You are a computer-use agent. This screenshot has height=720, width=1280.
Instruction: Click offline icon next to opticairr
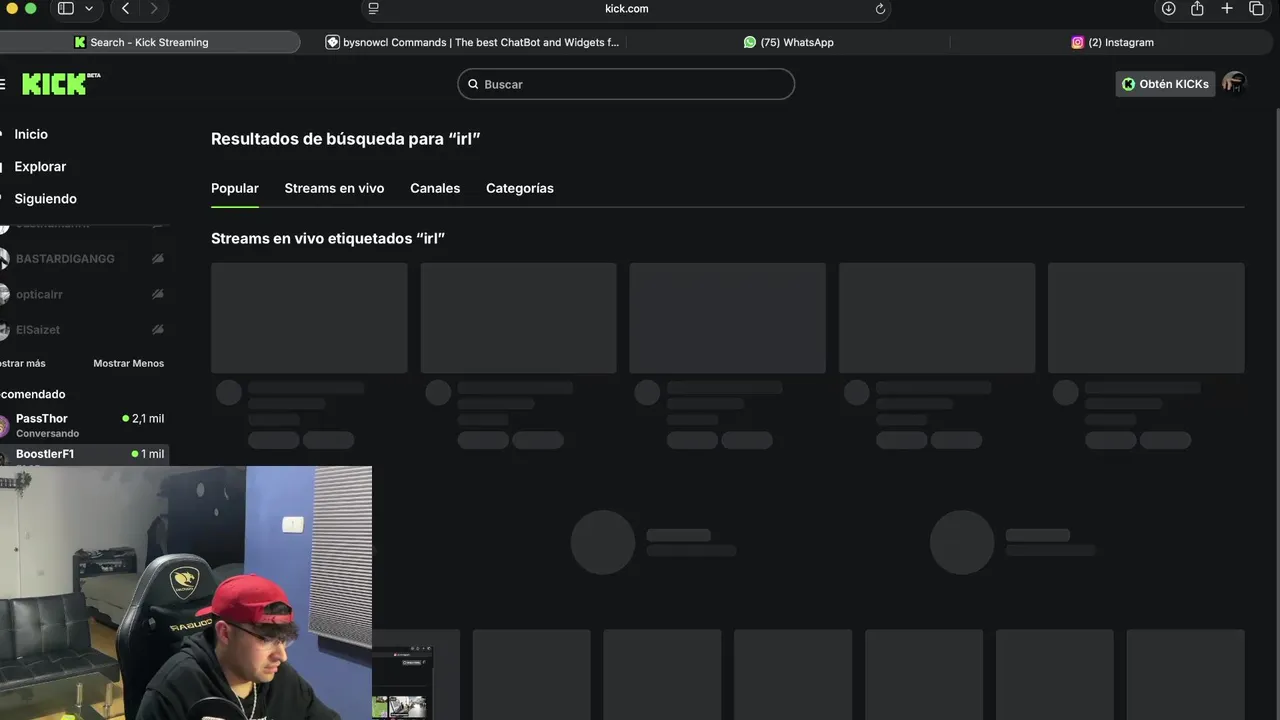click(157, 294)
